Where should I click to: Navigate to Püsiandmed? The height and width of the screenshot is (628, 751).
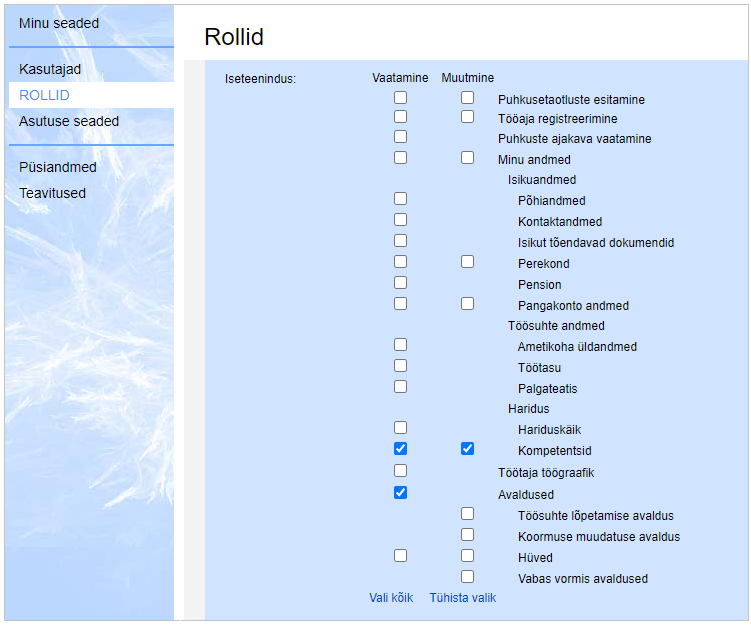point(58,167)
